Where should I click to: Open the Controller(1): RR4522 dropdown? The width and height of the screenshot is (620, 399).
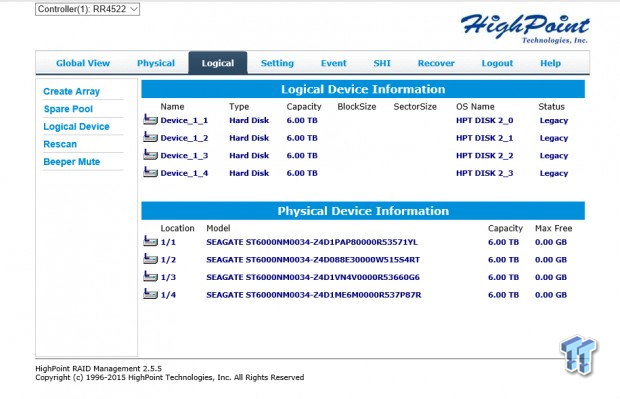click(87, 9)
